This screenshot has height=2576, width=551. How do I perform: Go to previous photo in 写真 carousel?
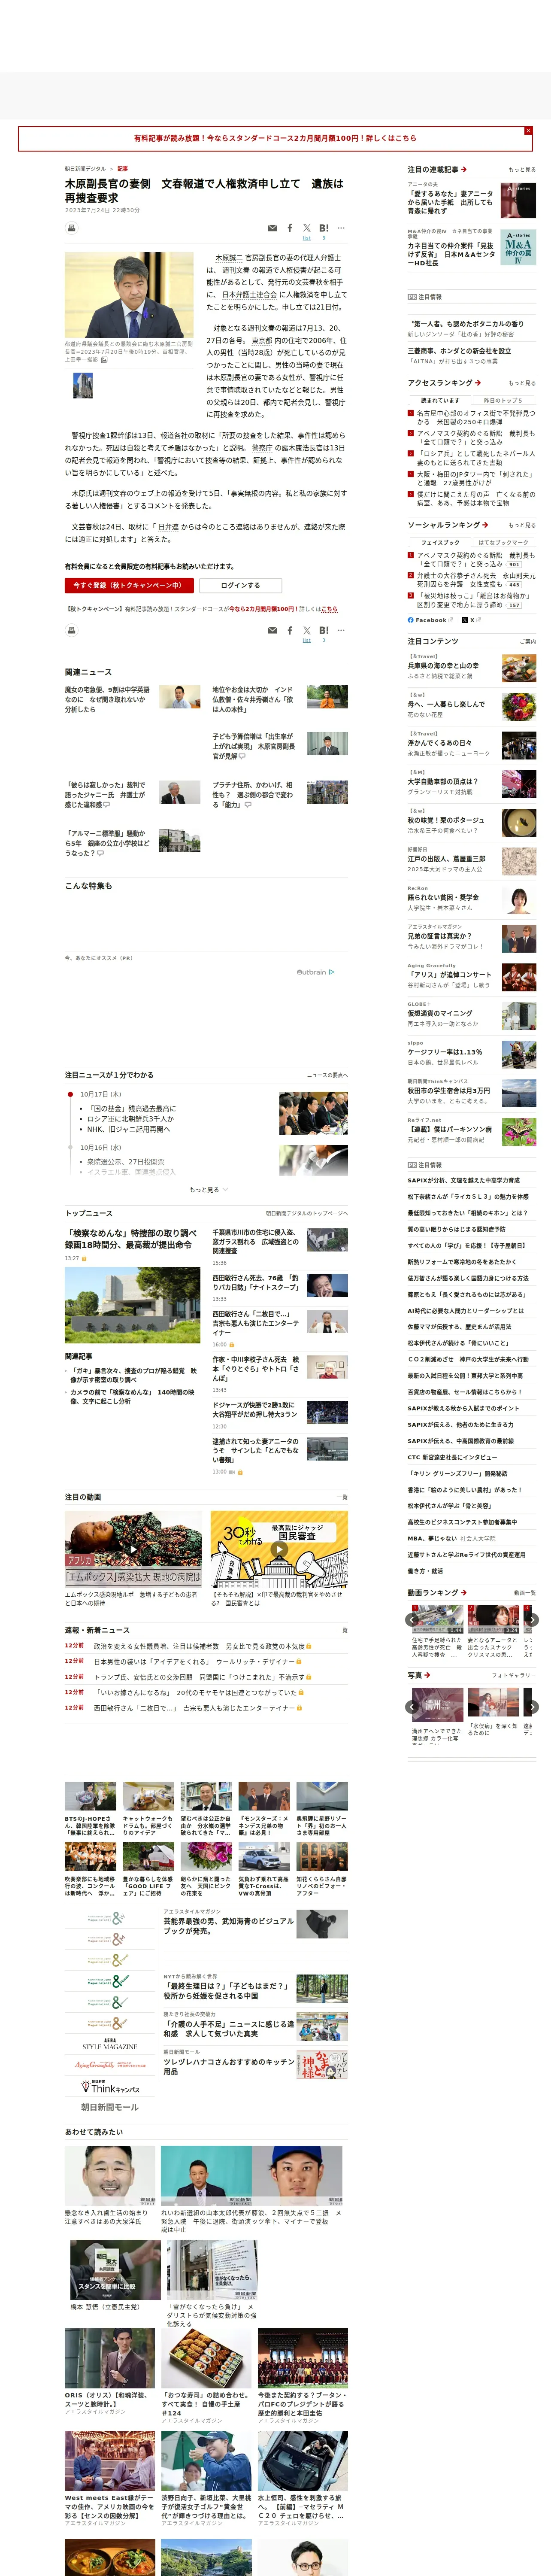[412, 1707]
